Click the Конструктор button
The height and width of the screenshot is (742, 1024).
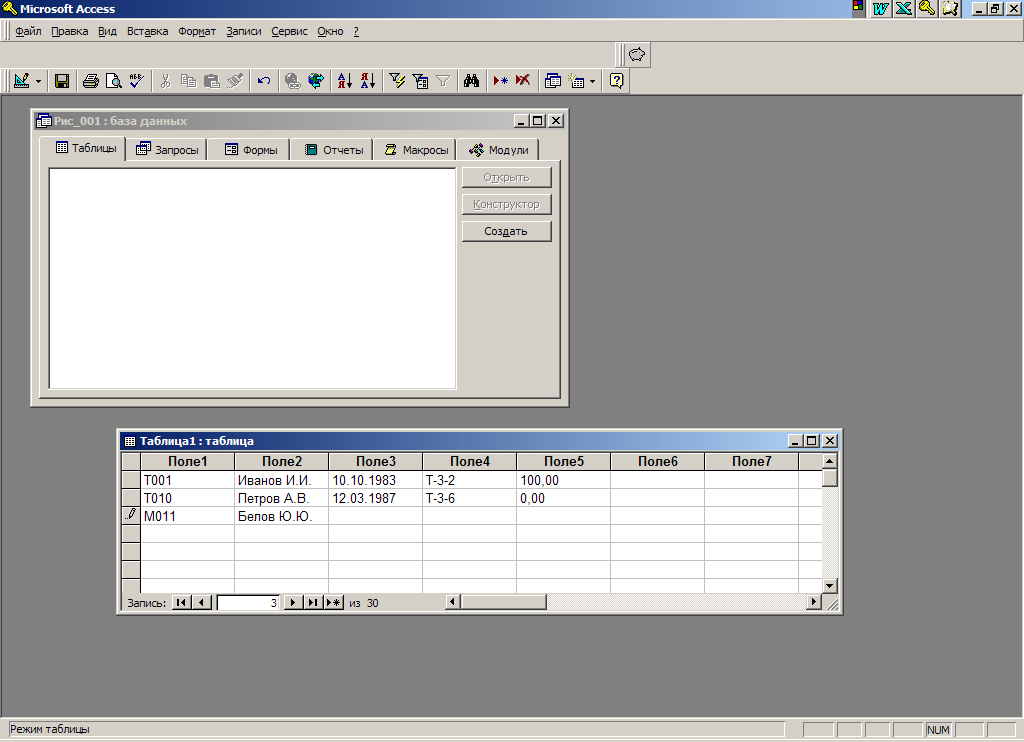(506, 204)
